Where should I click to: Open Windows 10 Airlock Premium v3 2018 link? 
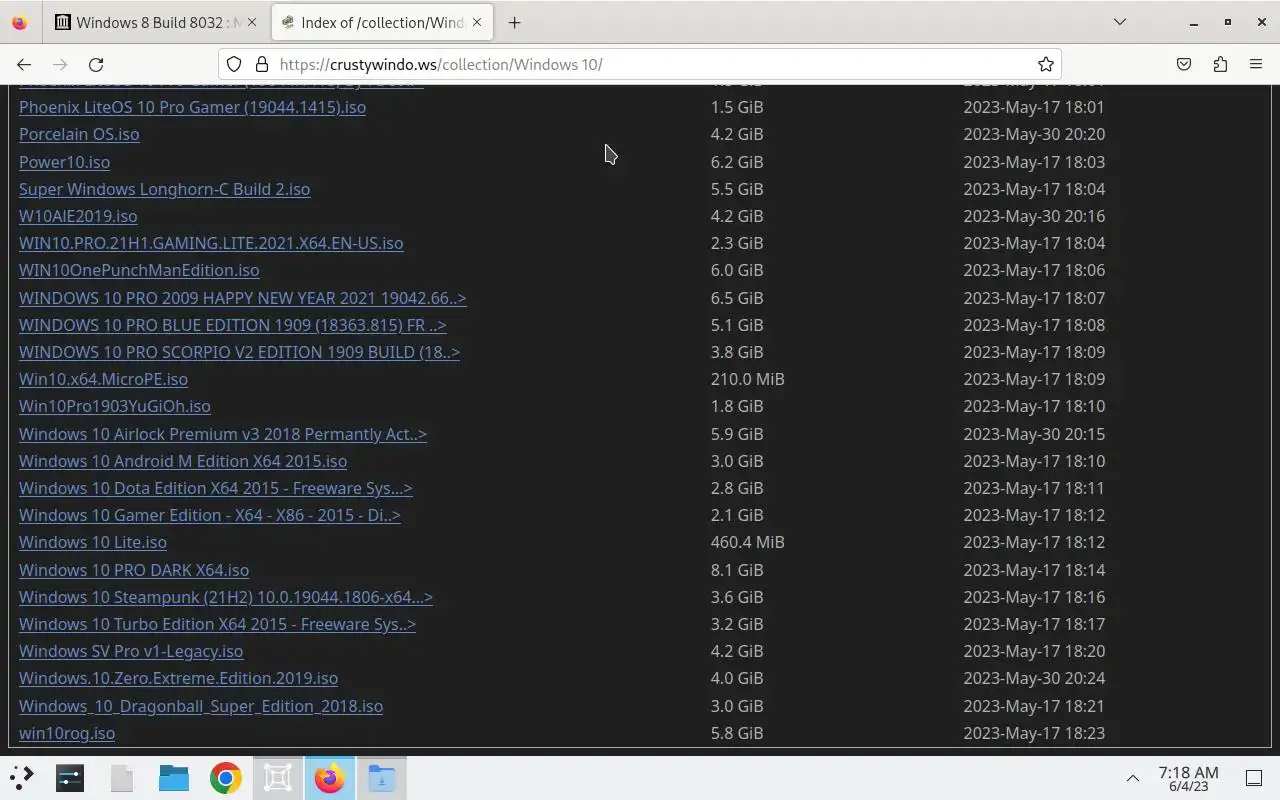coord(222,434)
